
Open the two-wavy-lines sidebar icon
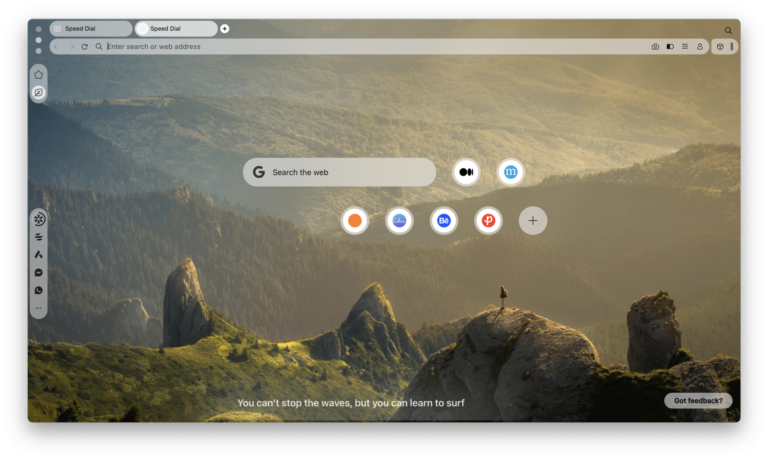click(39, 237)
